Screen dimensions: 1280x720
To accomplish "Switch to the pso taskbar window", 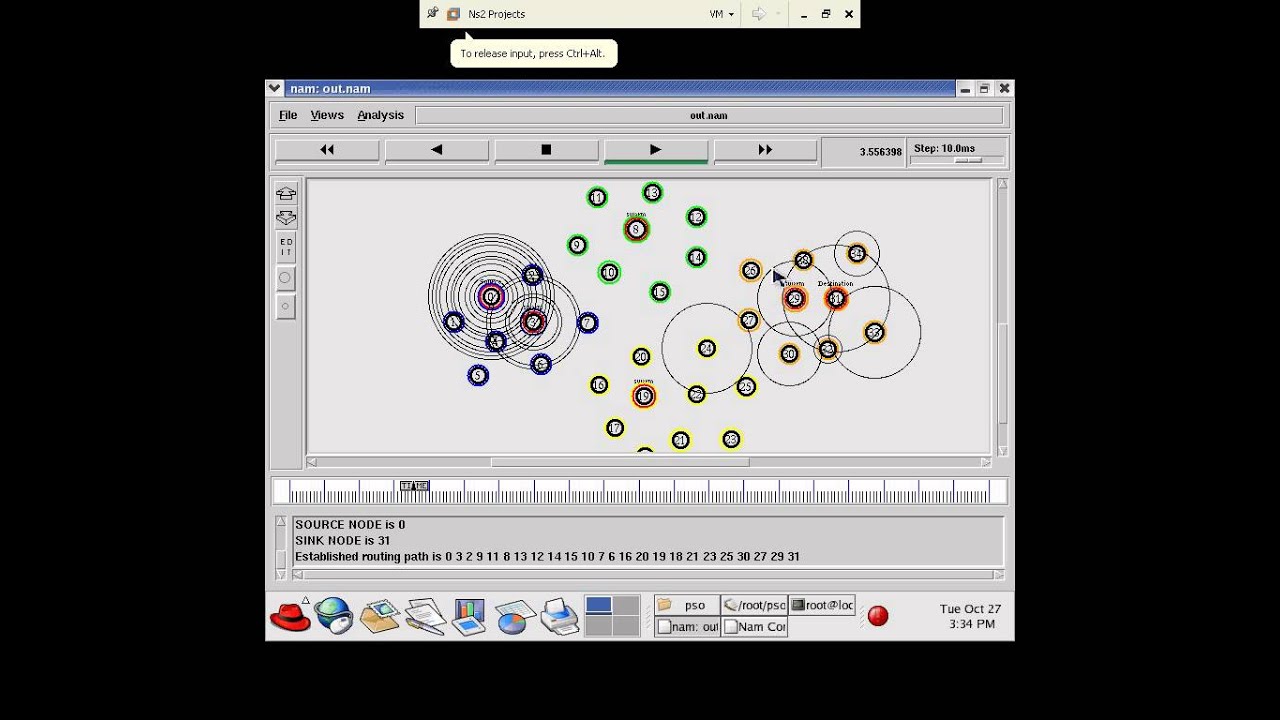I will (687, 605).
